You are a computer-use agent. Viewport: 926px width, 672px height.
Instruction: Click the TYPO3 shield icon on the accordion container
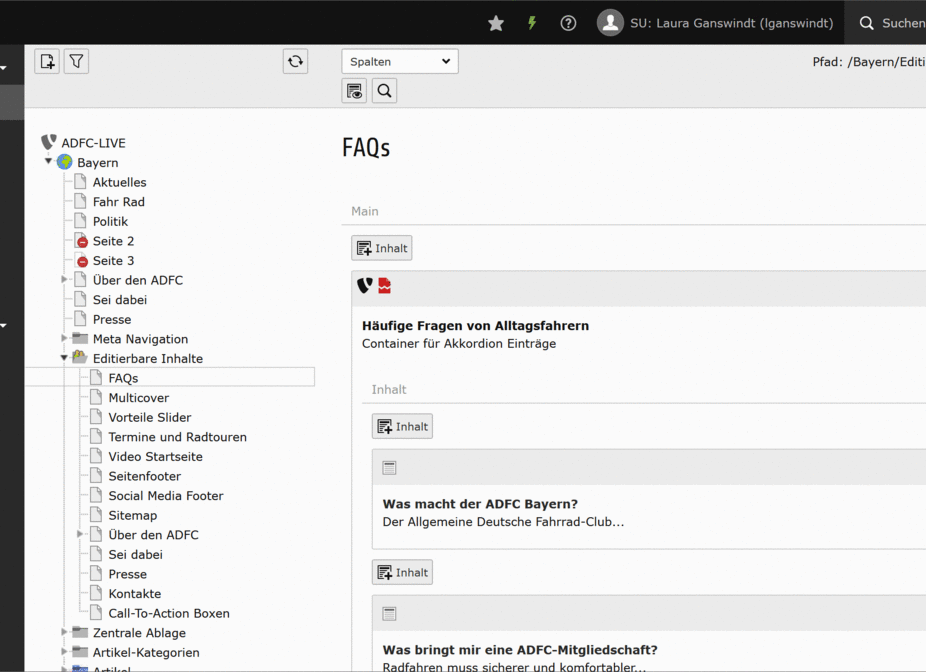click(x=364, y=285)
